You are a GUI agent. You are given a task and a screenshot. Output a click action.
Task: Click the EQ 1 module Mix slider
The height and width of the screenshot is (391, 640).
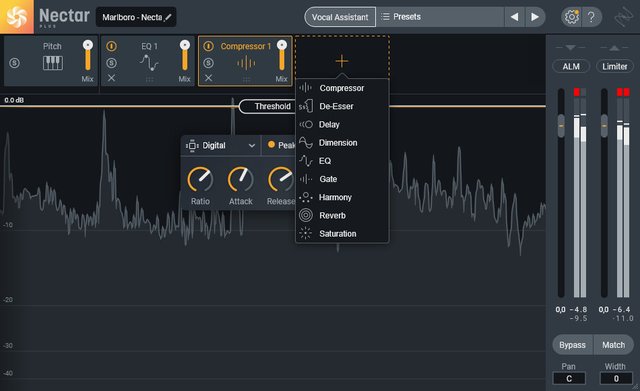pos(185,56)
